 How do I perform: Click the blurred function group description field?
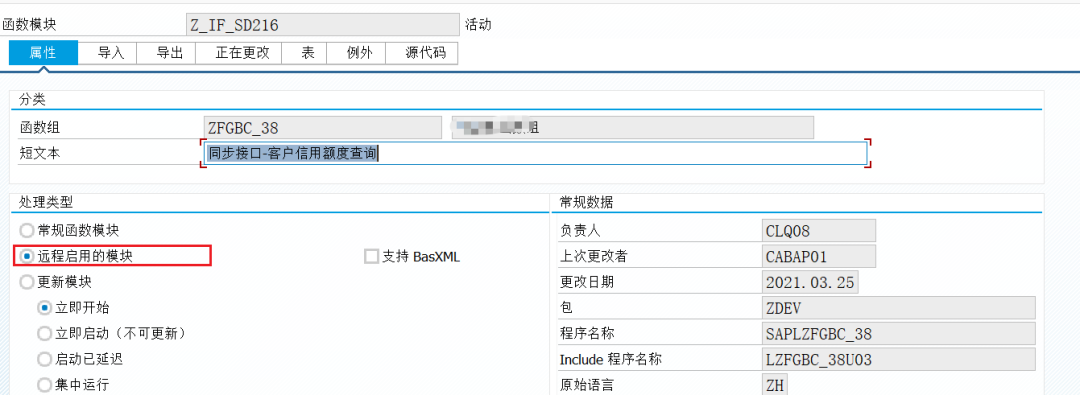pos(633,128)
